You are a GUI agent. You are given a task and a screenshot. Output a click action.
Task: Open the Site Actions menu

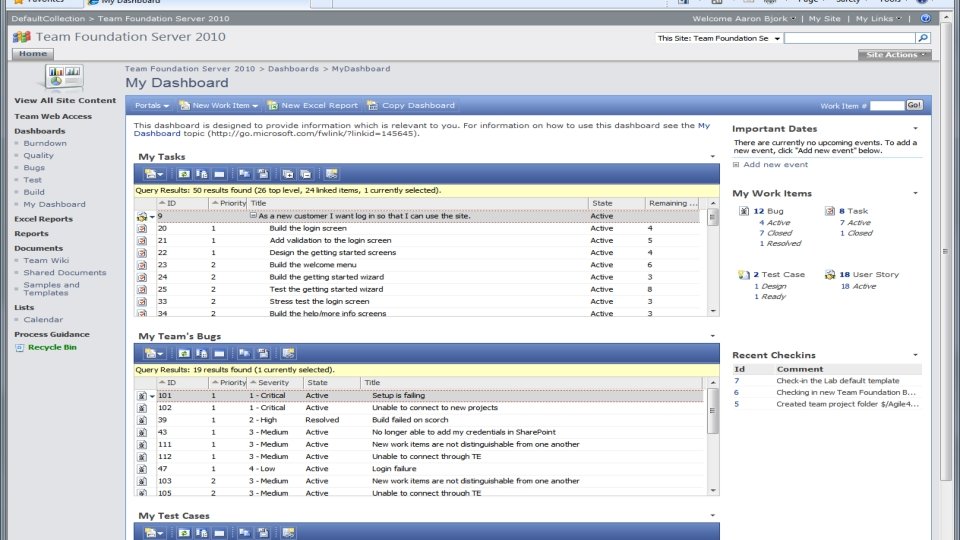894,54
